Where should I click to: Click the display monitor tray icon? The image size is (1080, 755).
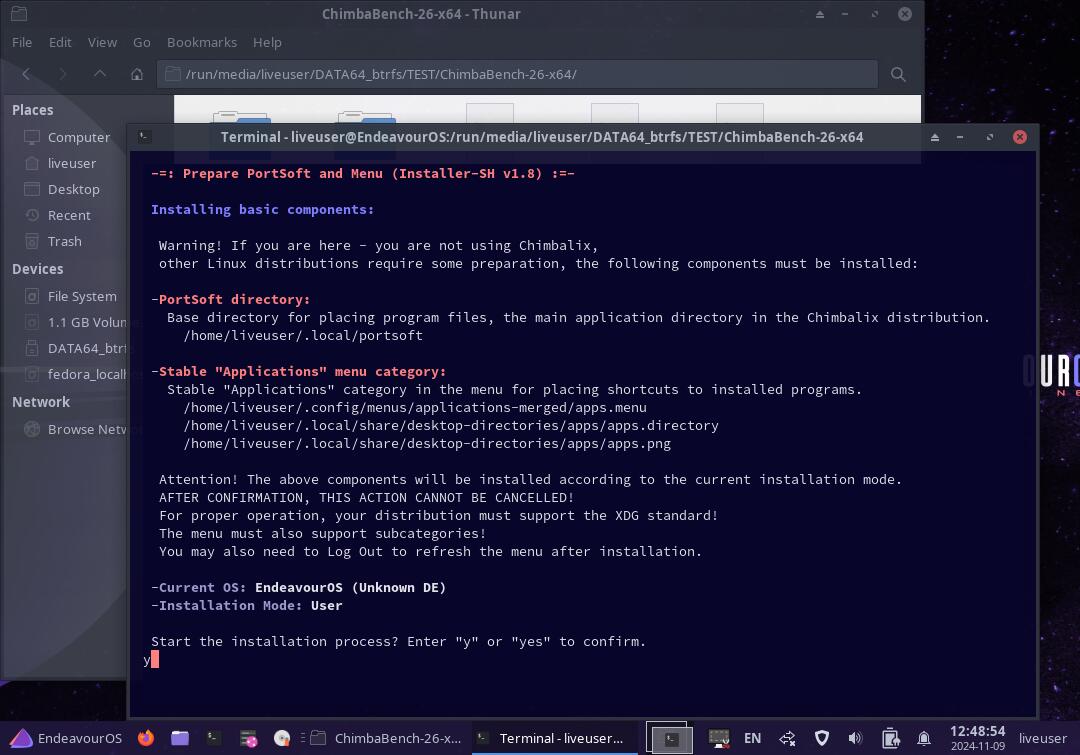click(x=719, y=738)
